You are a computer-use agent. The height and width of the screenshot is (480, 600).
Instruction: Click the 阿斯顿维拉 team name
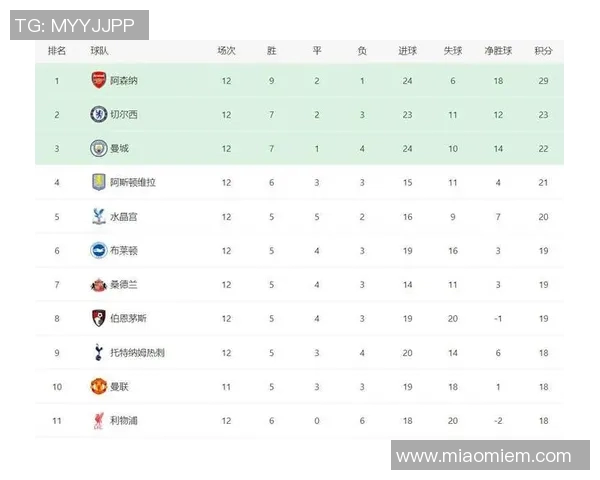[x=132, y=182]
